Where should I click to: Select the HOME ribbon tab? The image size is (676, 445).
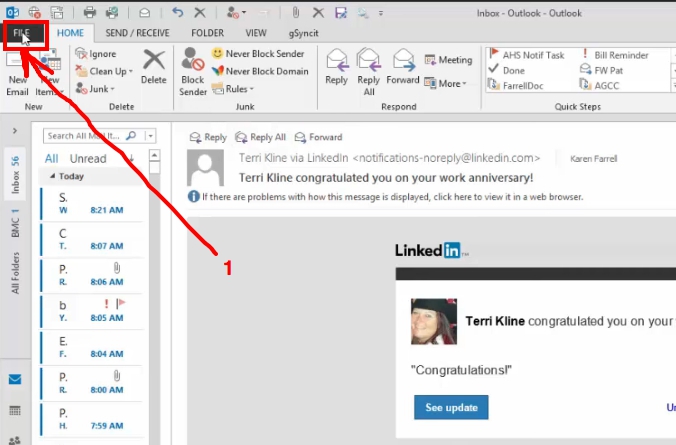click(70, 33)
